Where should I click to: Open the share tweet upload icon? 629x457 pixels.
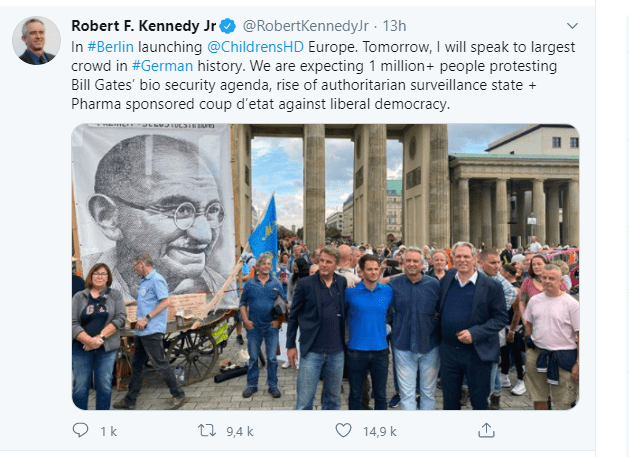click(x=486, y=430)
